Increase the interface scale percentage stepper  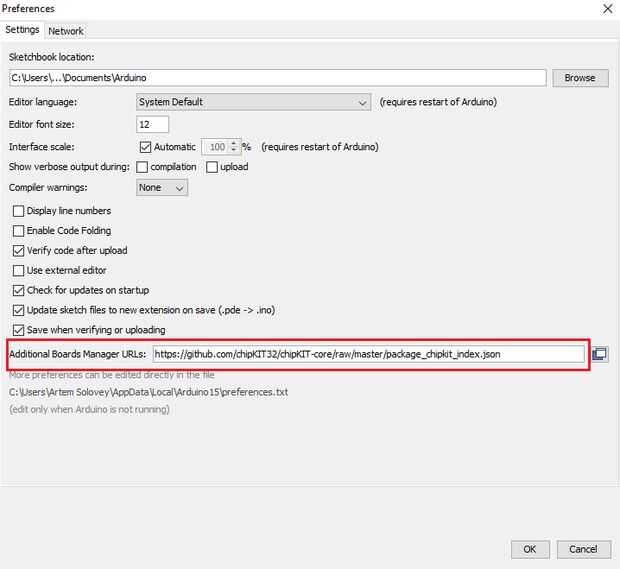[234, 144]
